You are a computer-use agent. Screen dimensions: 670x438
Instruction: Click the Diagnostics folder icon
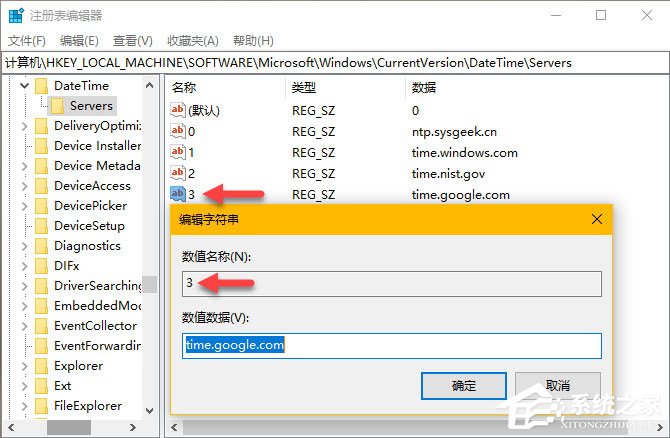(x=41, y=246)
